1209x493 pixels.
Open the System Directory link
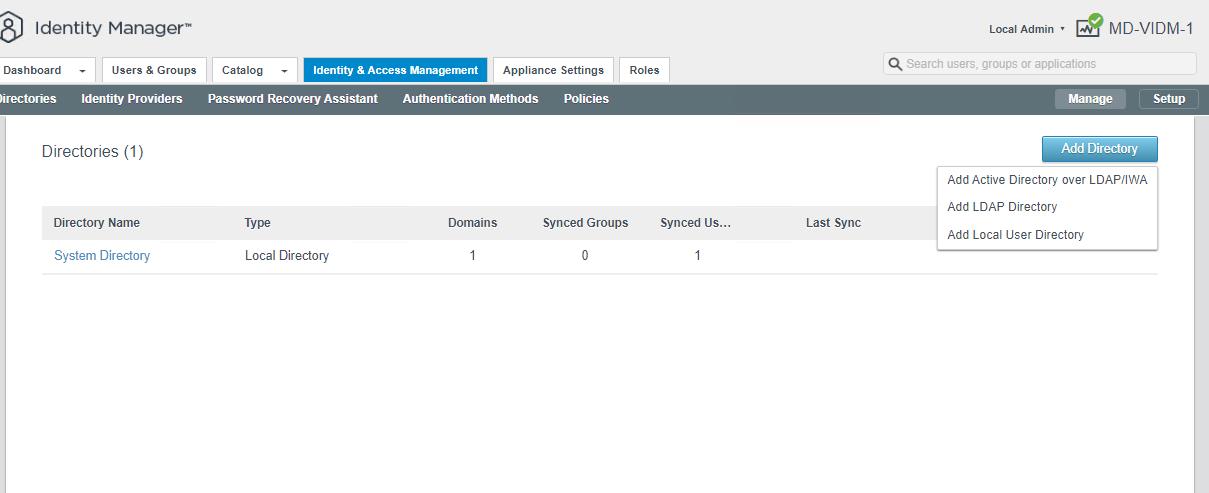click(x=102, y=256)
